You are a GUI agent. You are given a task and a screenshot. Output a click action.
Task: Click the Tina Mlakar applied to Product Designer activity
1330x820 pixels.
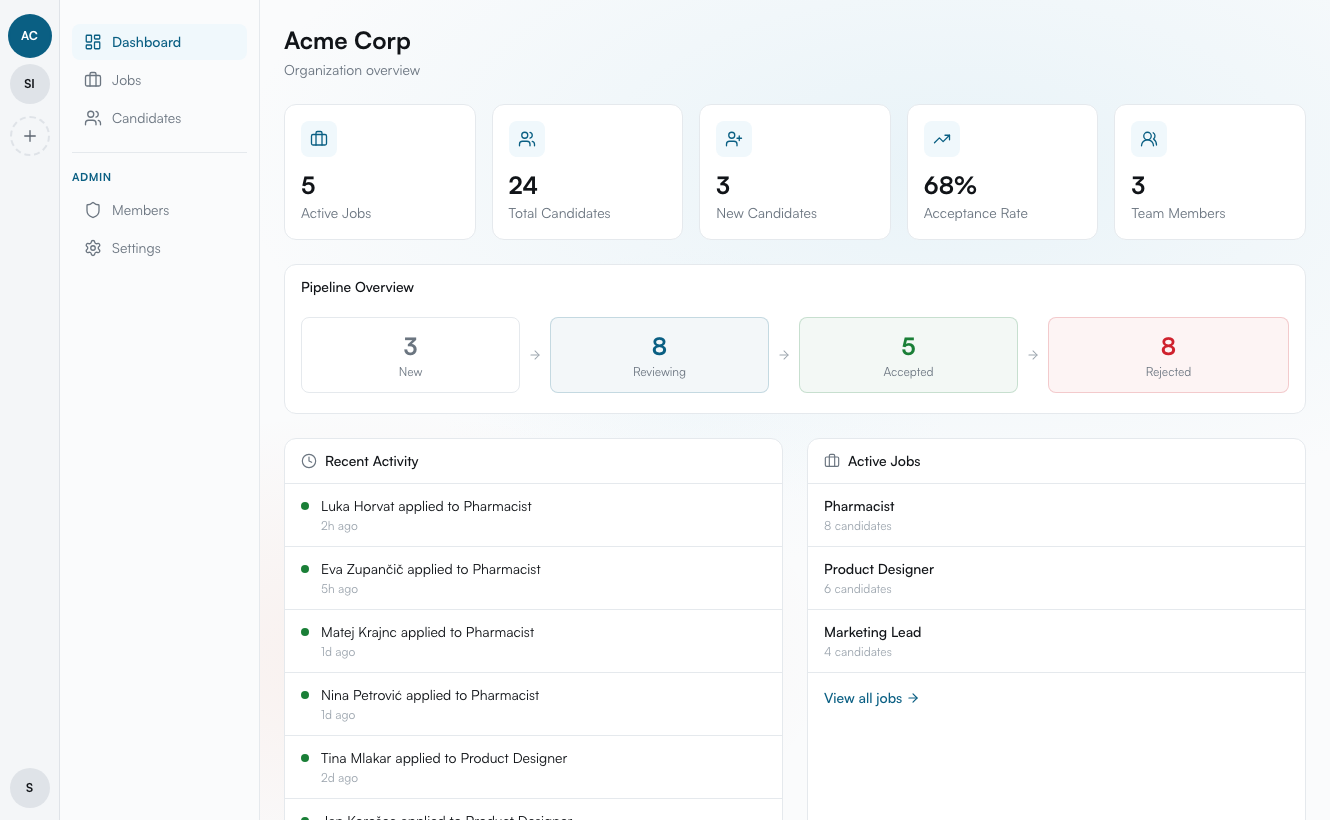coord(533,767)
